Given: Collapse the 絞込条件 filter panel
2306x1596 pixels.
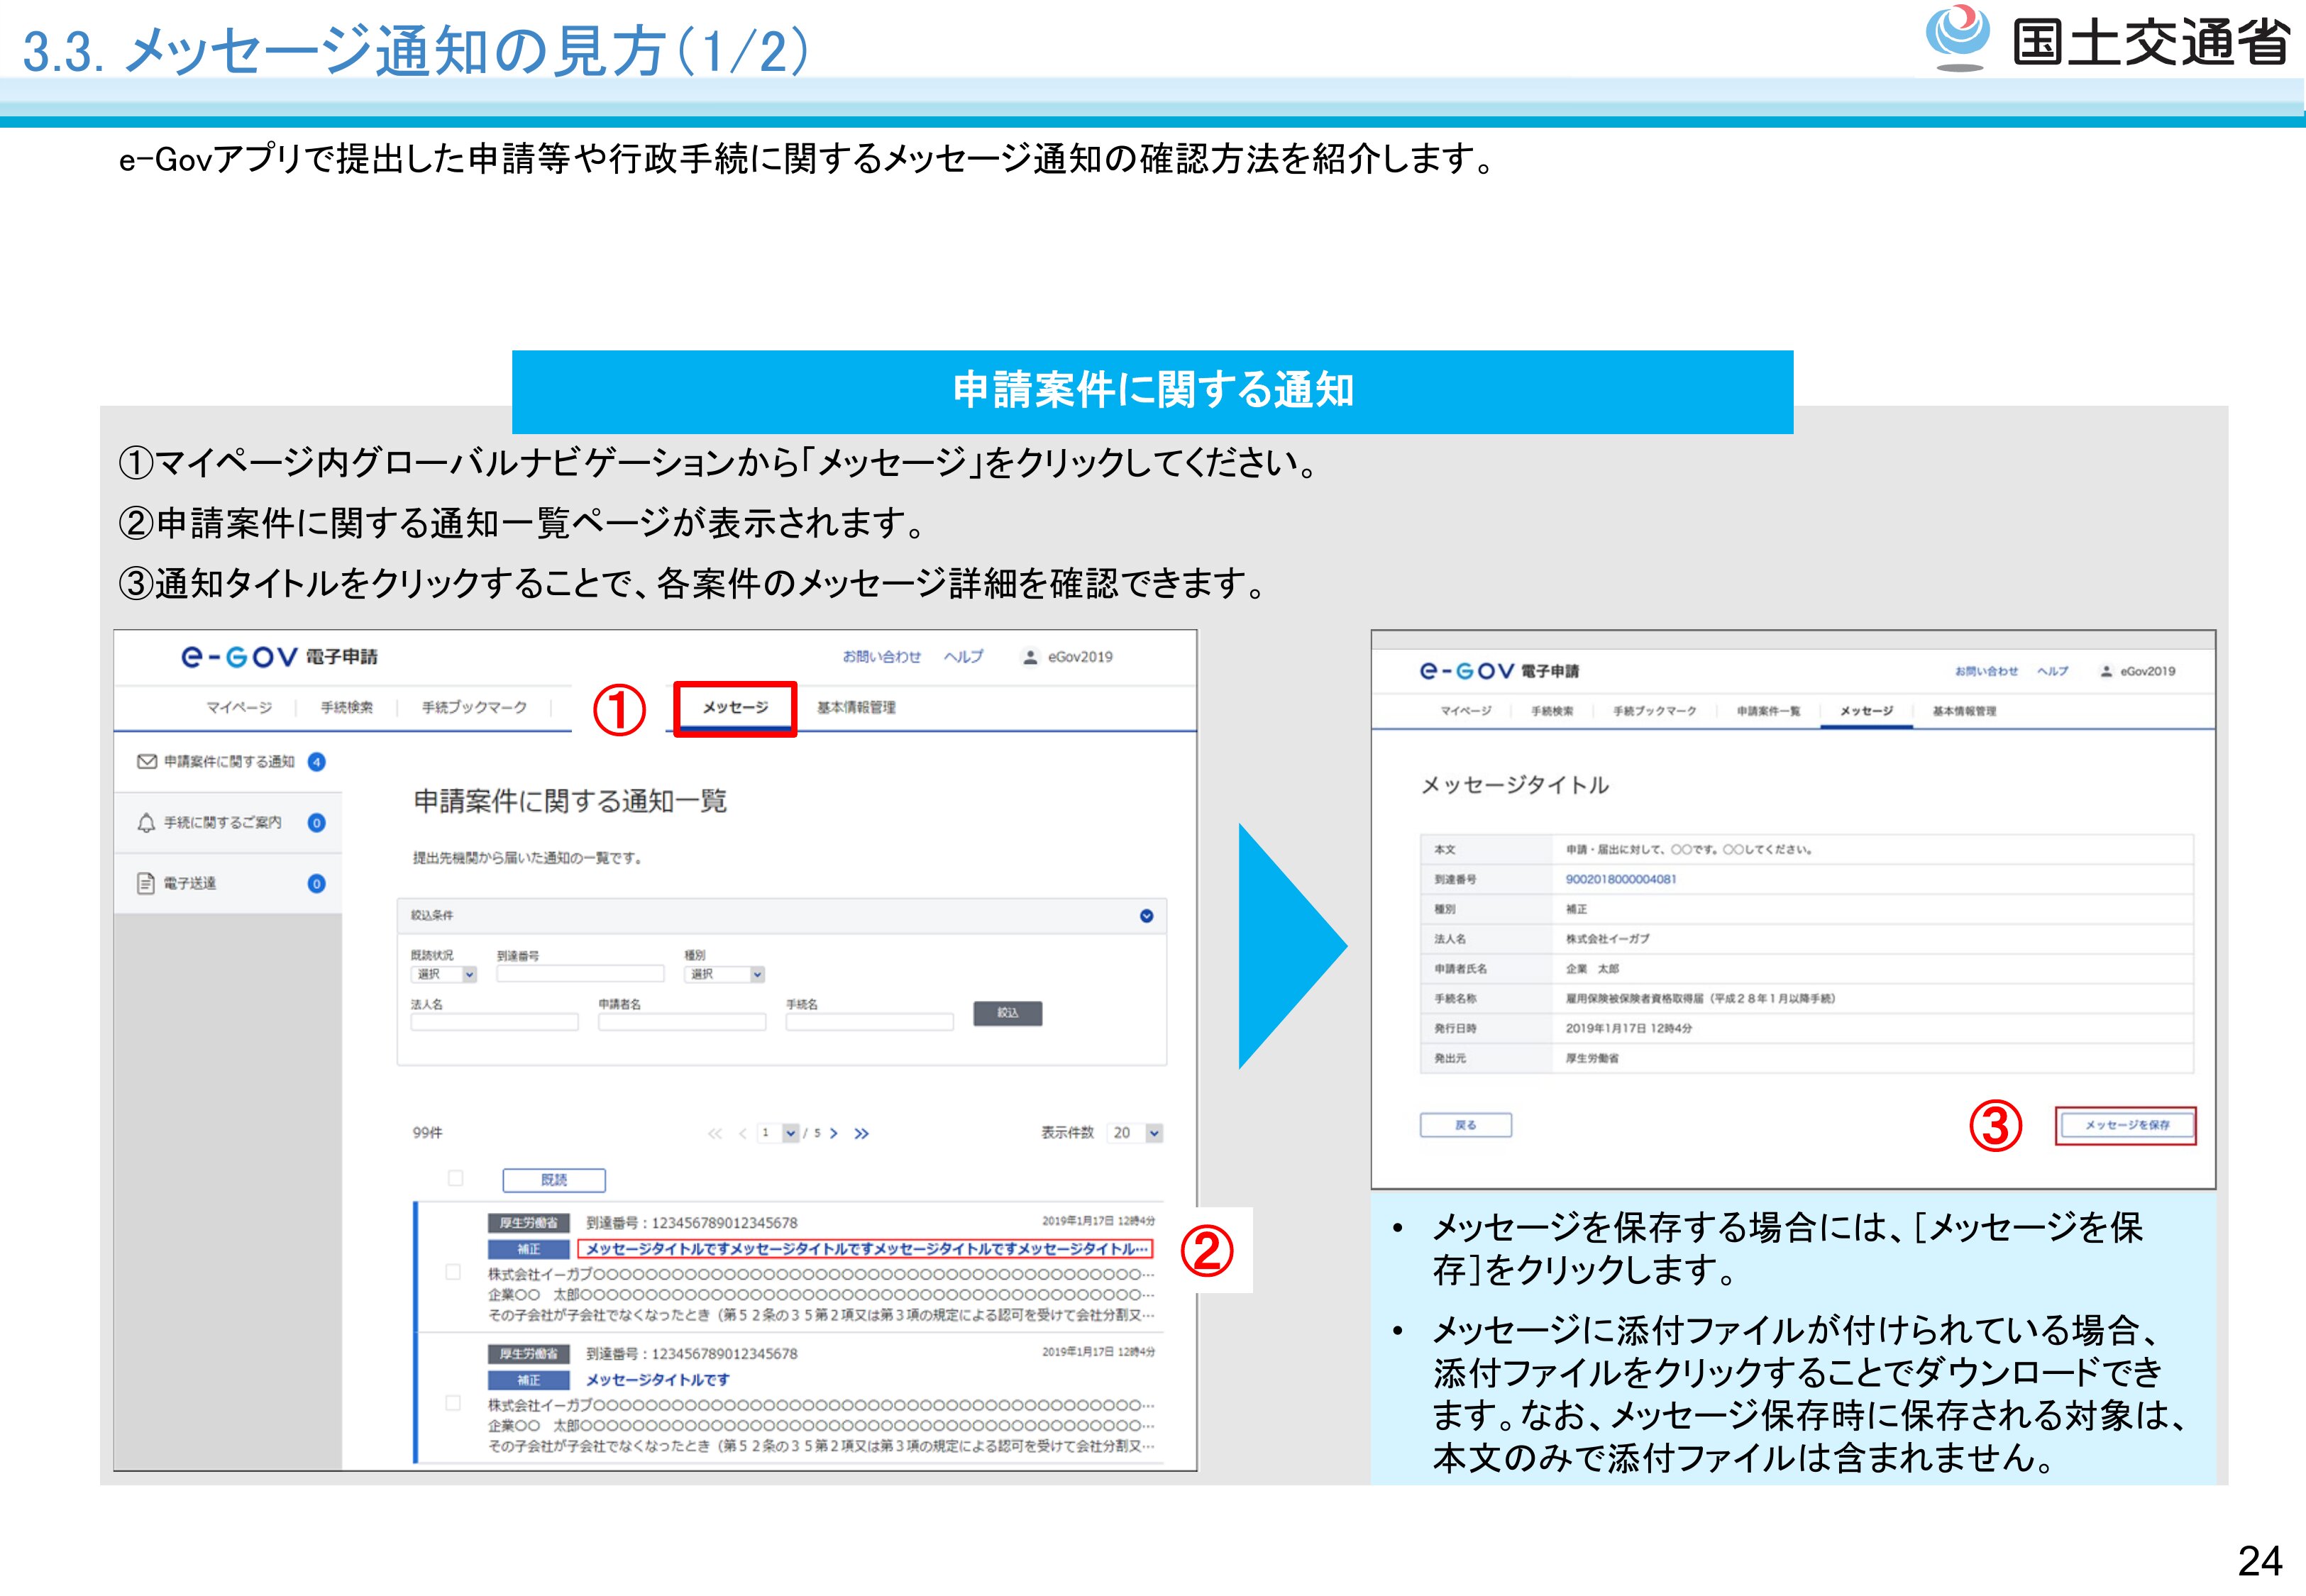Looking at the screenshot, I should (x=1146, y=916).
